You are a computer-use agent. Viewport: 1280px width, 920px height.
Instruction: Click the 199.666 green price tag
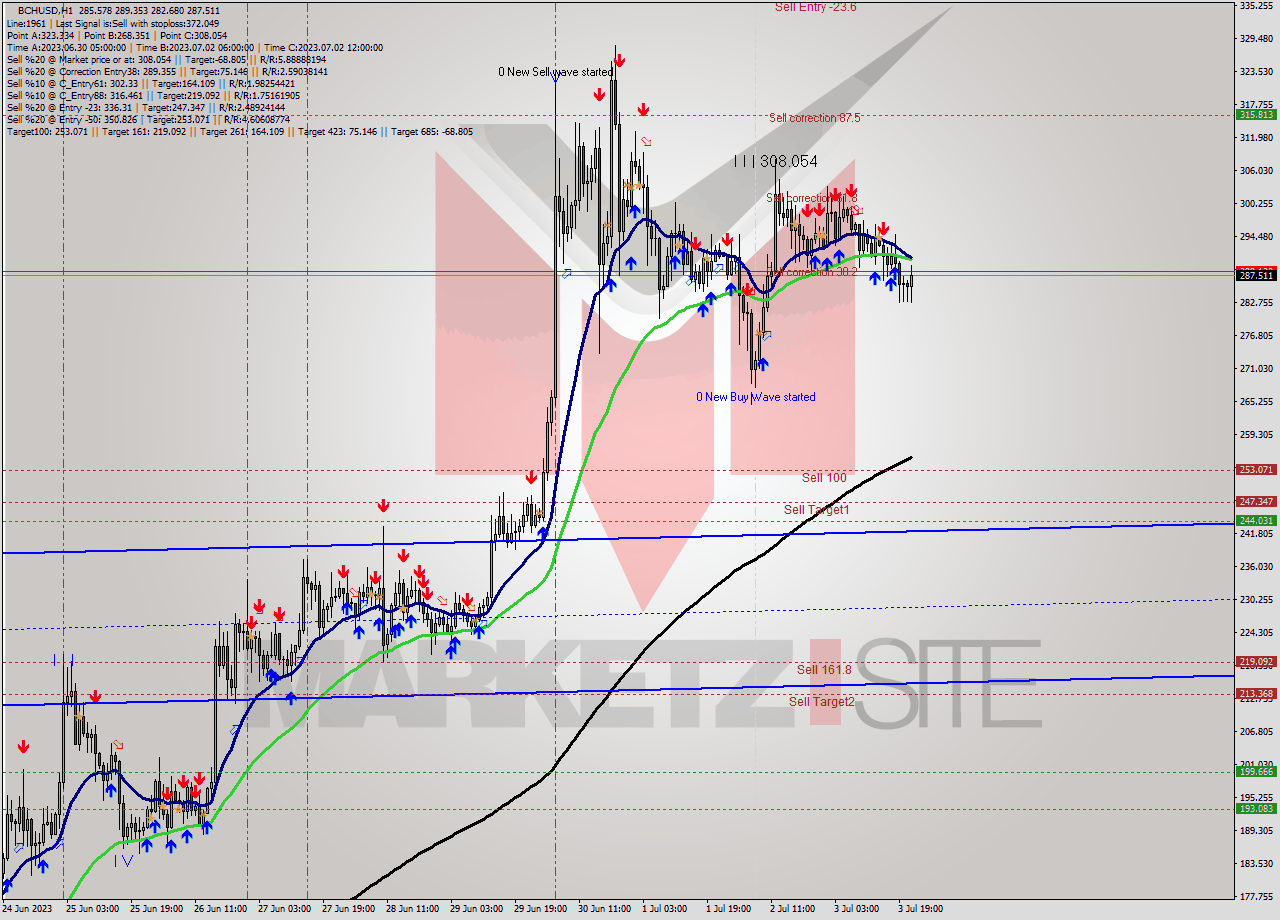click(x=1256, y=771)
